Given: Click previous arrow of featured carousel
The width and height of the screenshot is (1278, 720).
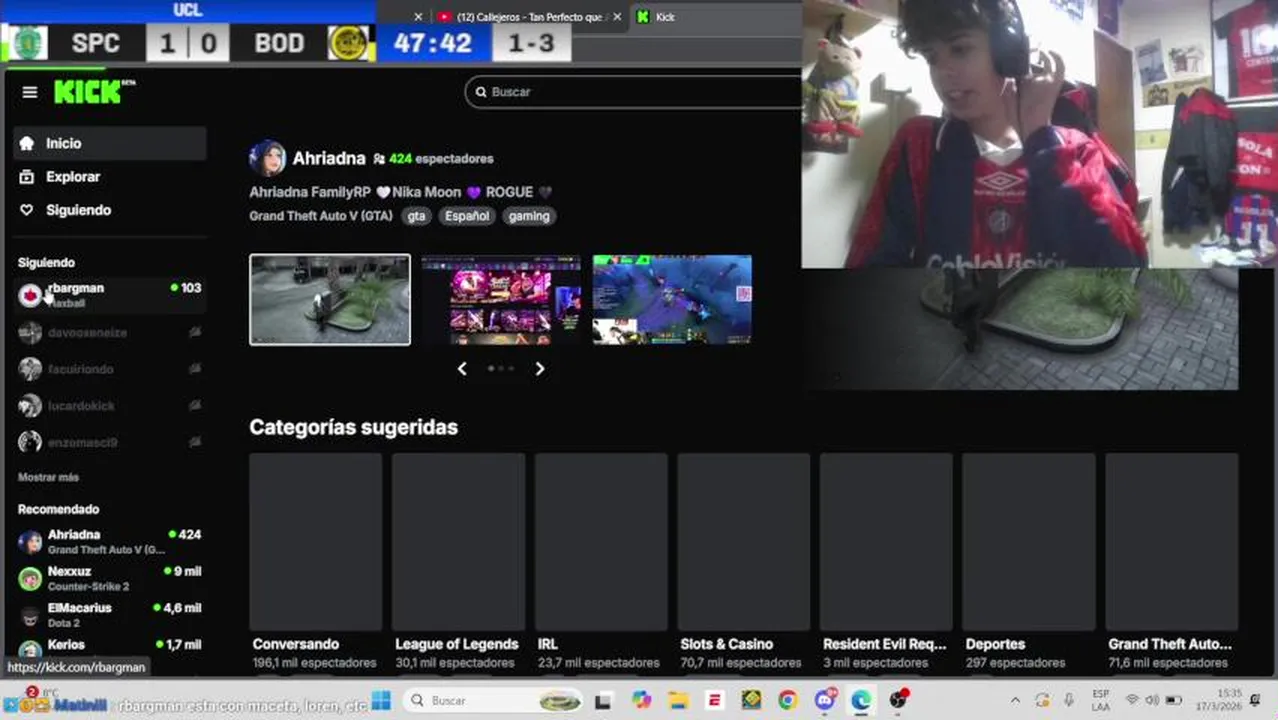Looking at the screenshot, I should (462, 369).
